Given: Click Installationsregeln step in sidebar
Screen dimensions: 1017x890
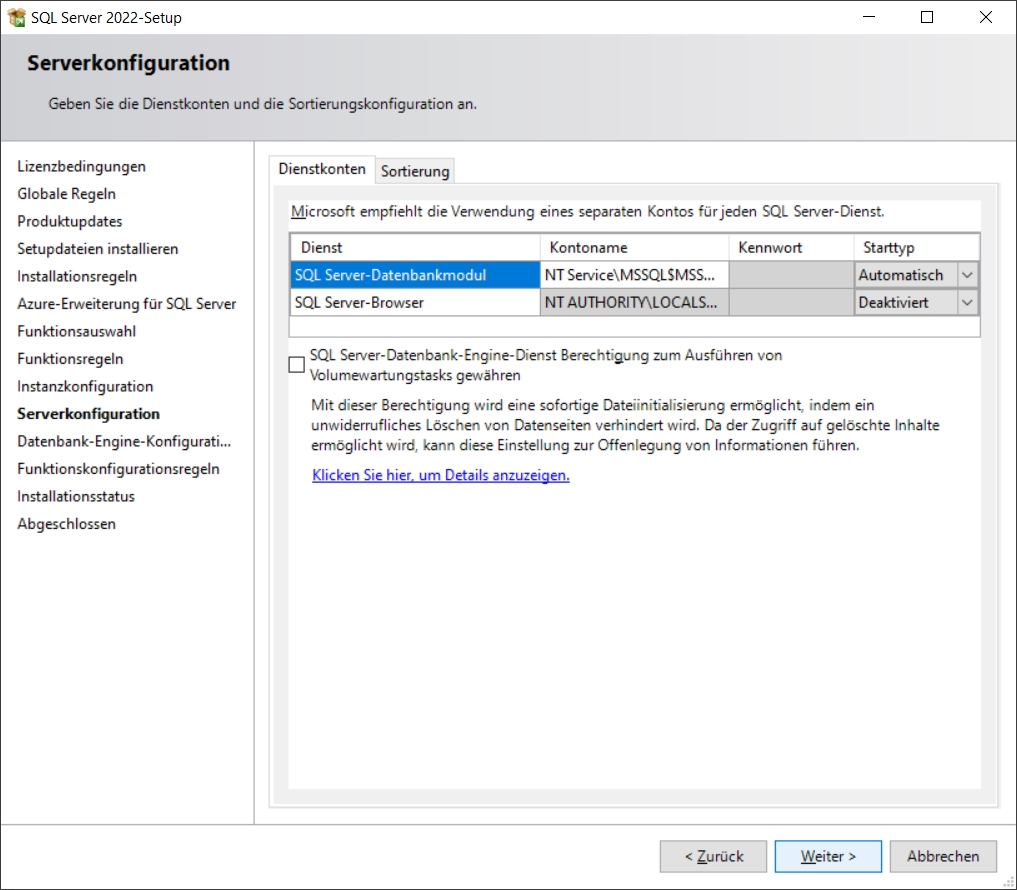Looking at the screenshot, I should pos(77,276).
